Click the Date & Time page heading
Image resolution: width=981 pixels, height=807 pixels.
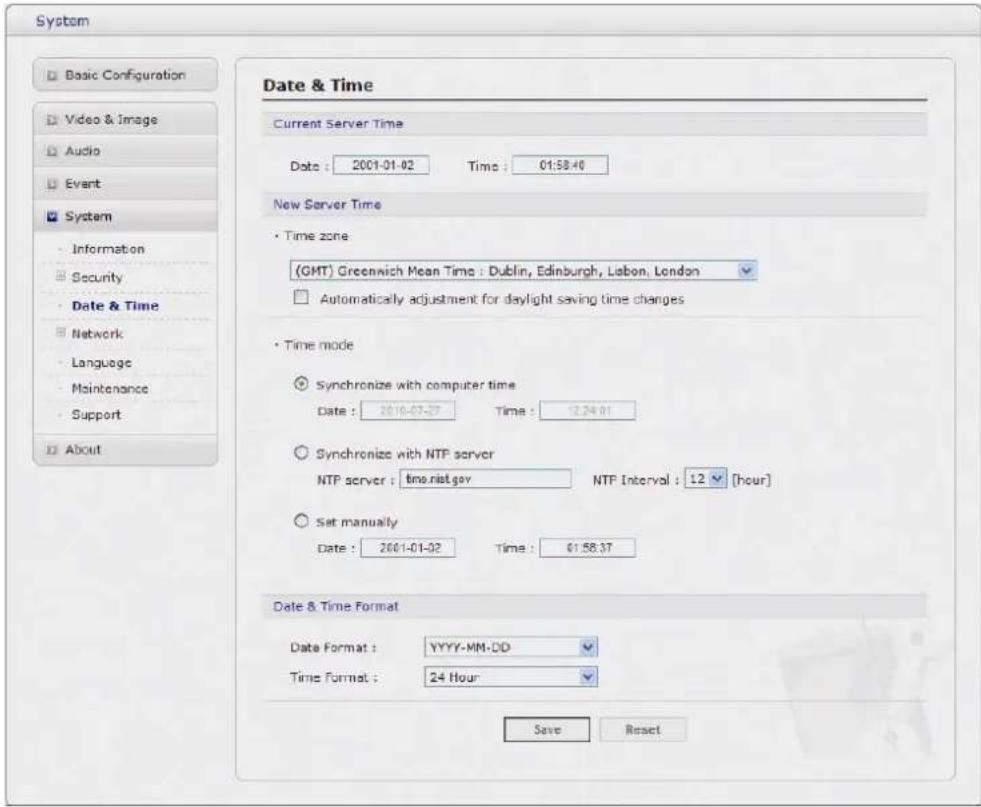point(318,85)
